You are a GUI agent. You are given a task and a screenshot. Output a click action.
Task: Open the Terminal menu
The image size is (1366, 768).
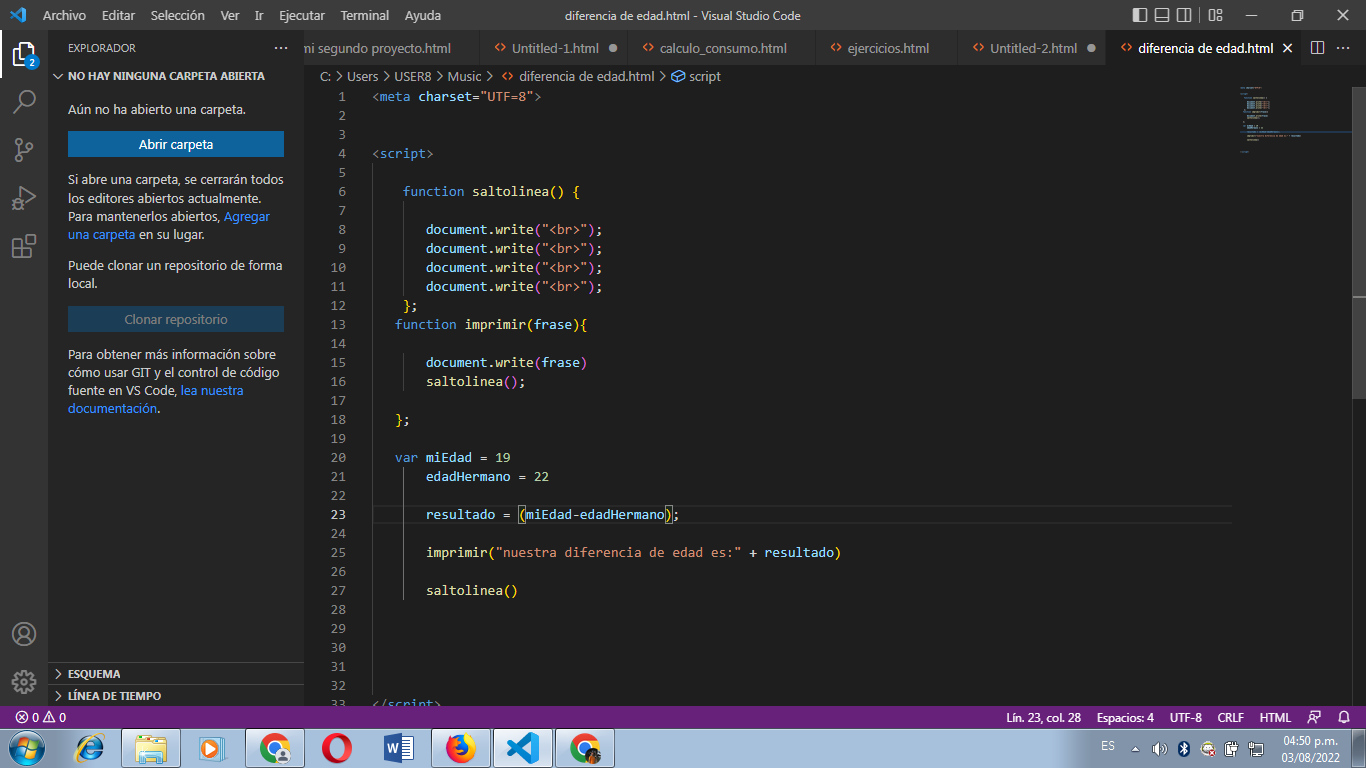365,15
